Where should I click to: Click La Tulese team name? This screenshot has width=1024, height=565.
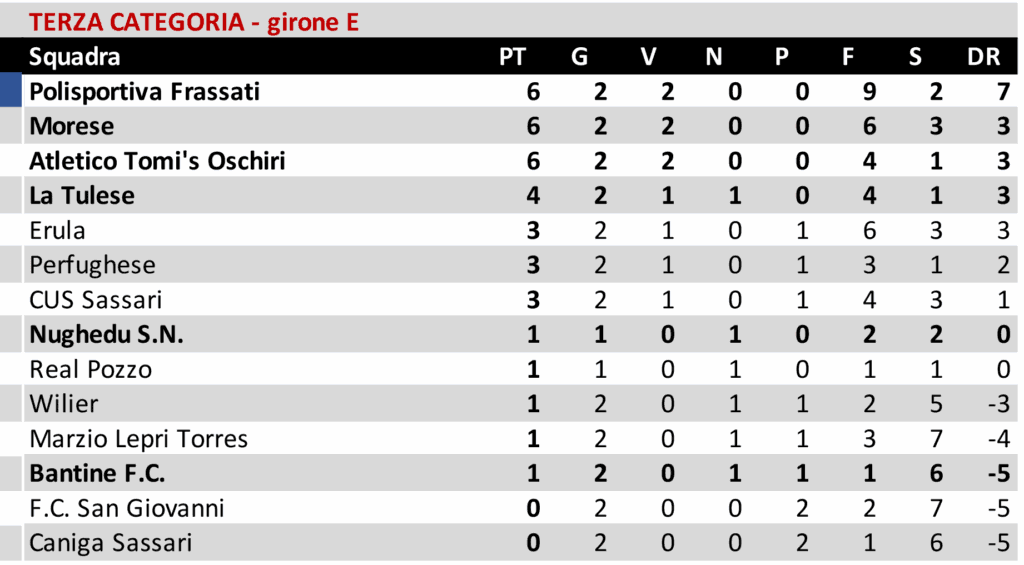(82, 196)
